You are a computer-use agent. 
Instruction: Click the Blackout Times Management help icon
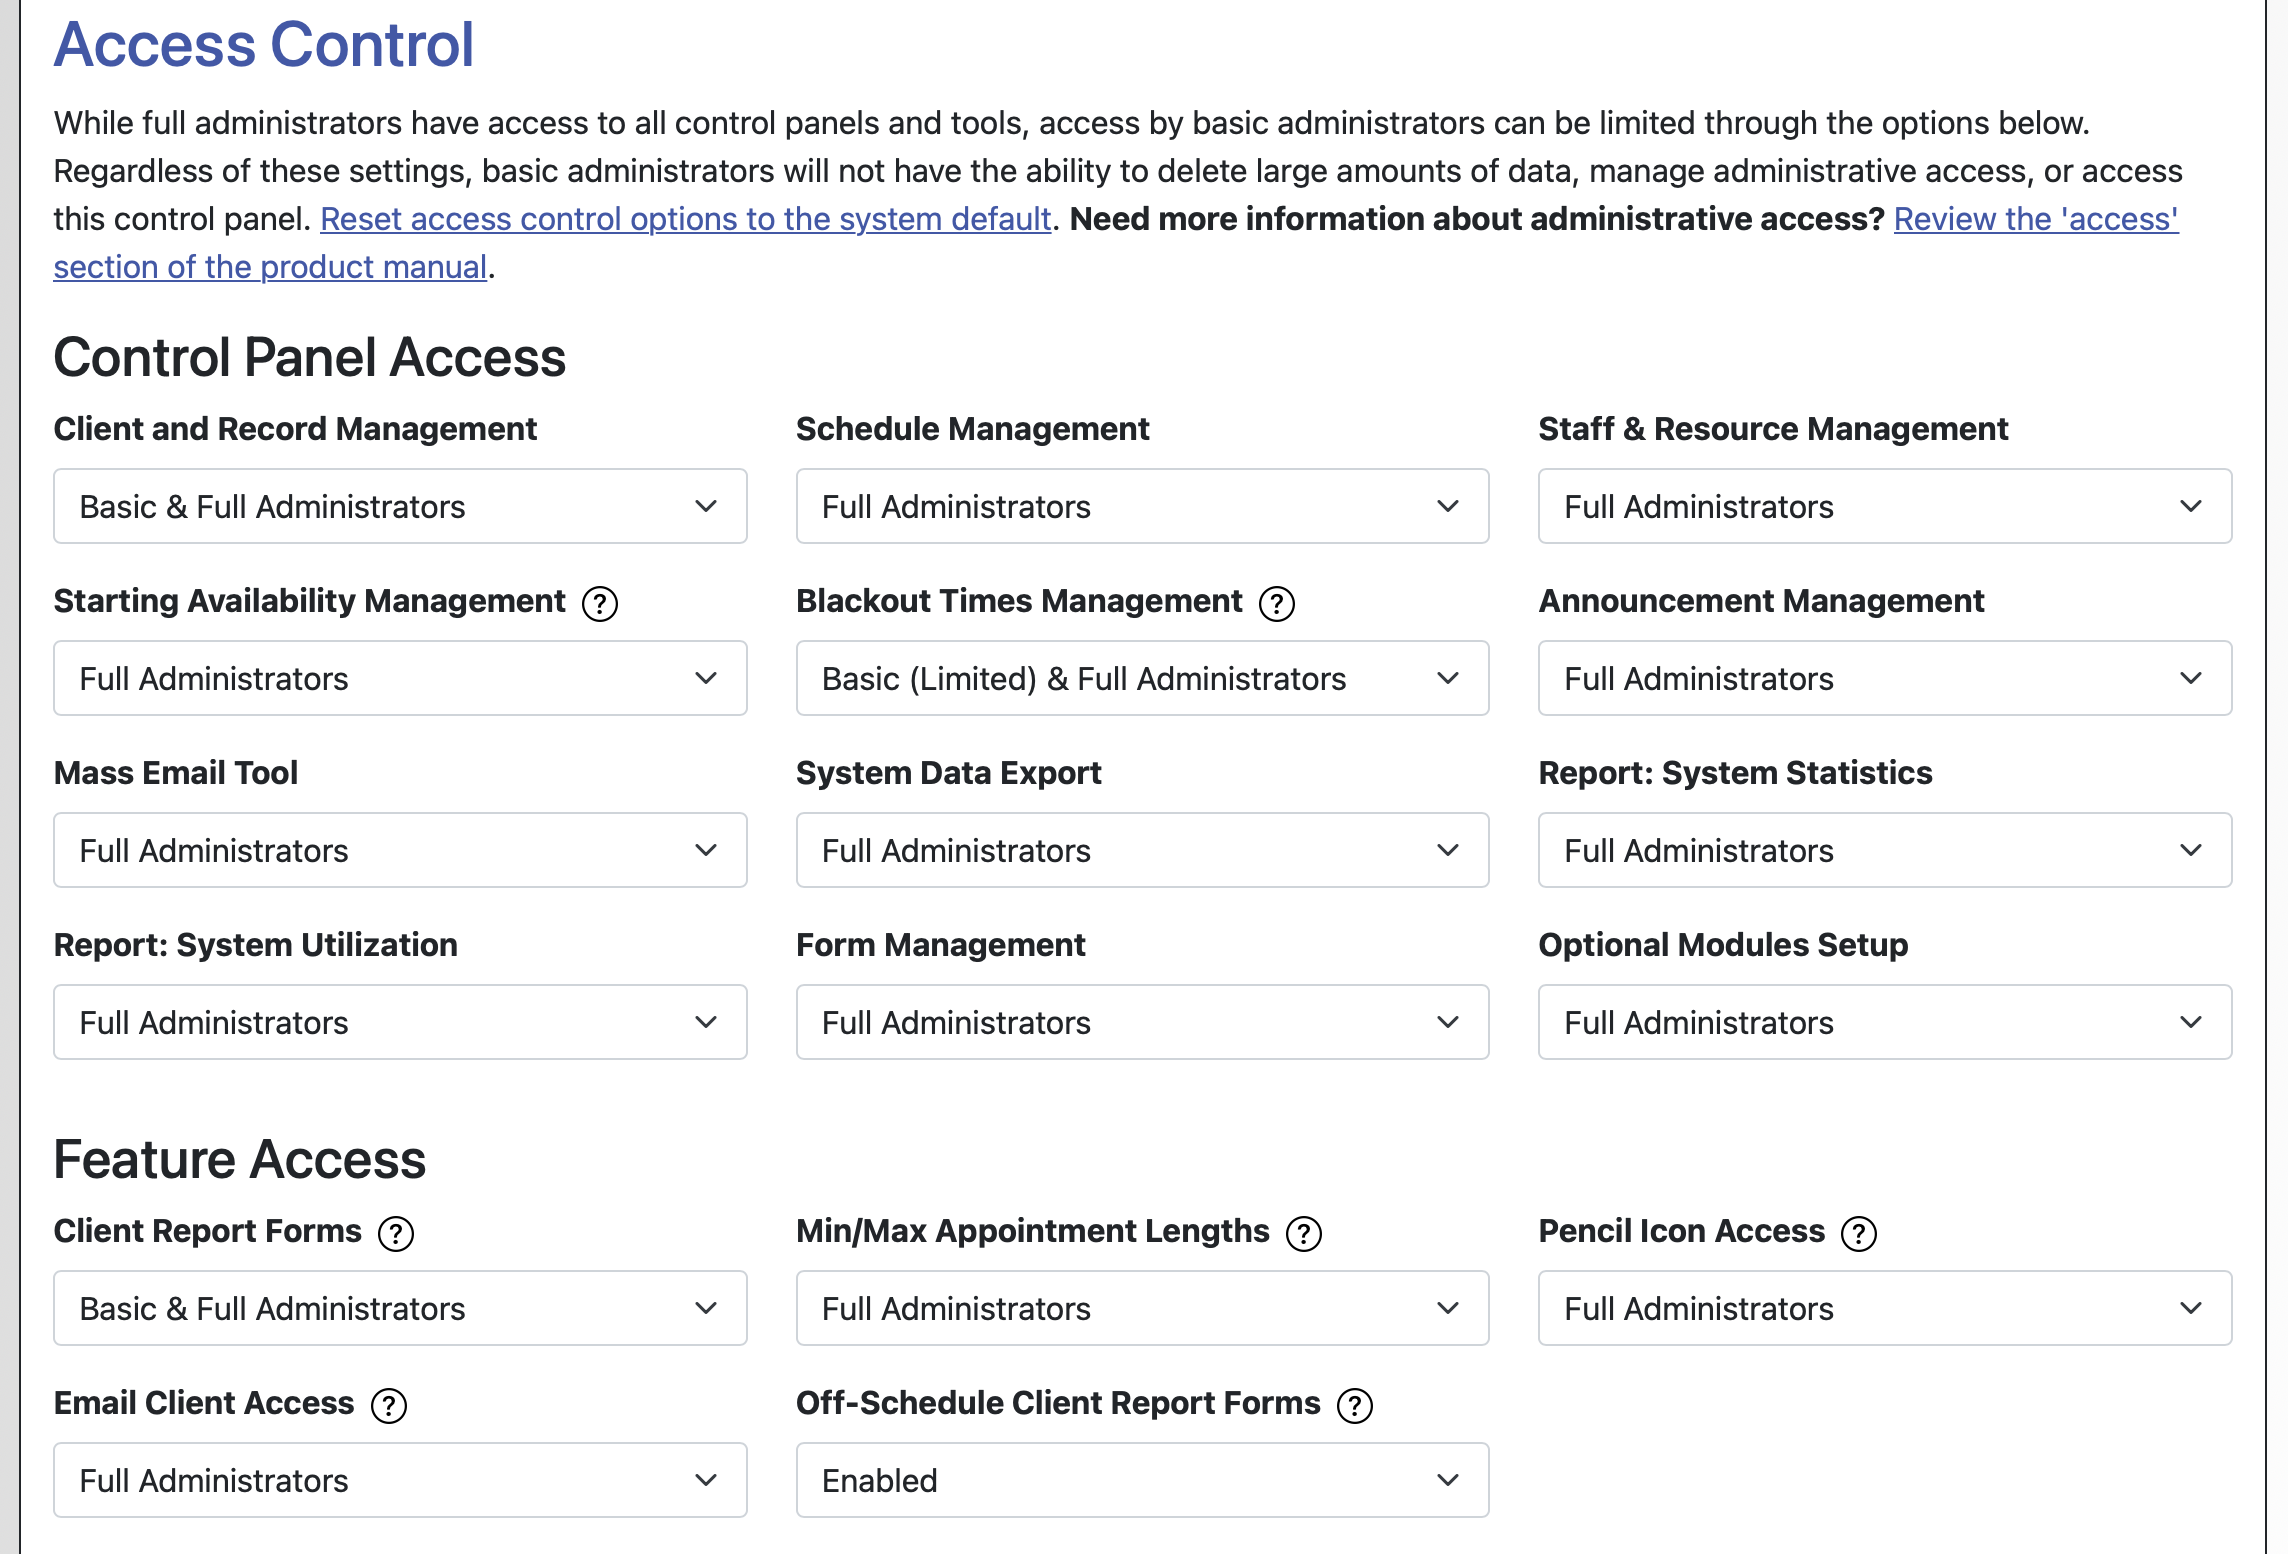1275,602
